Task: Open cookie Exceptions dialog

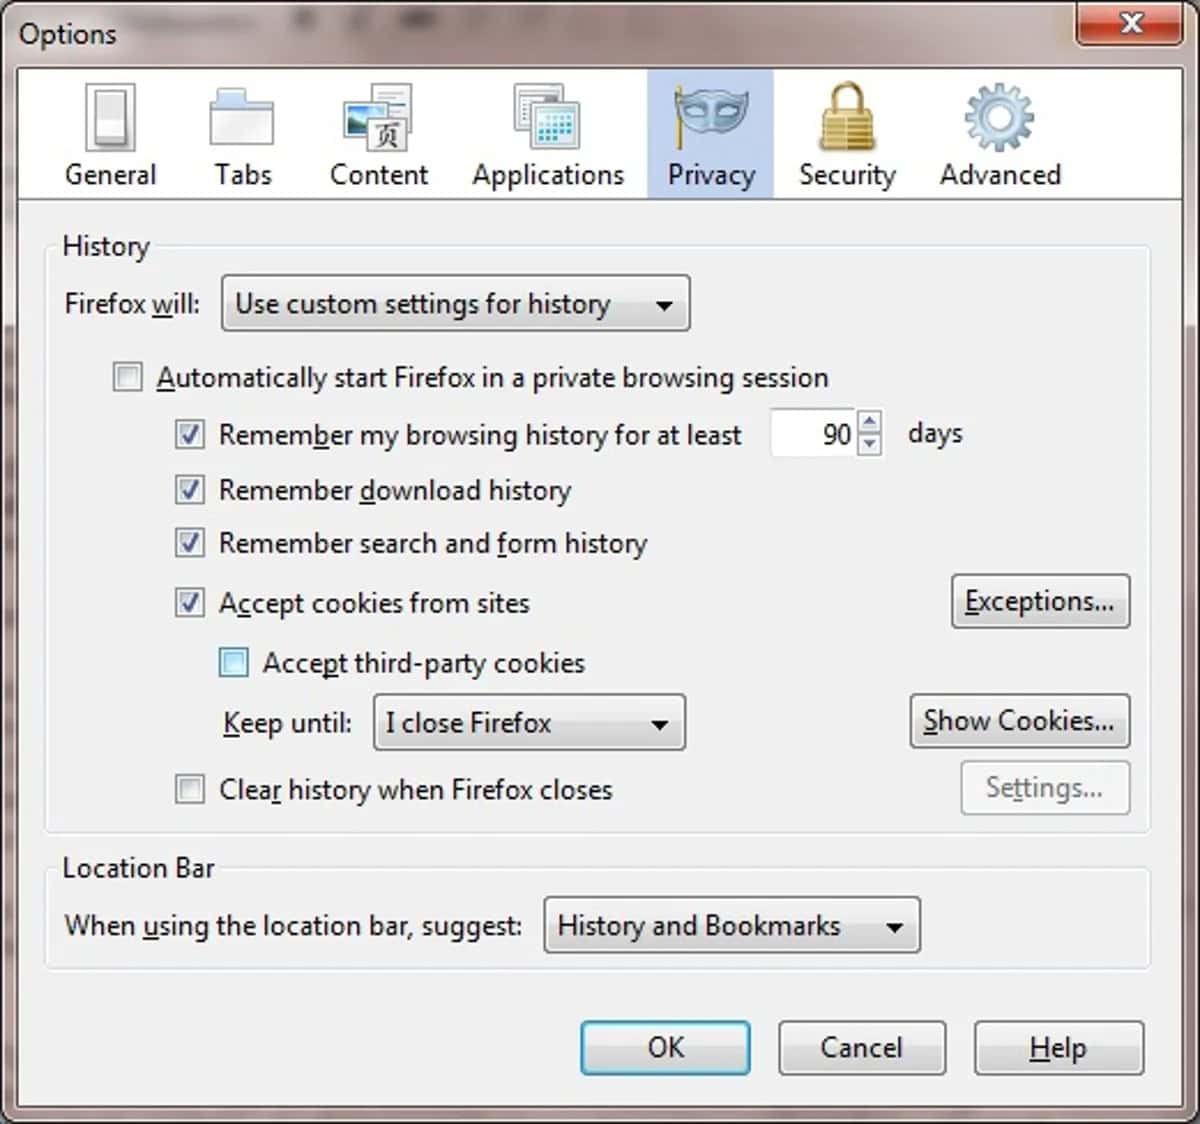Action: [x=1041, y=601]
